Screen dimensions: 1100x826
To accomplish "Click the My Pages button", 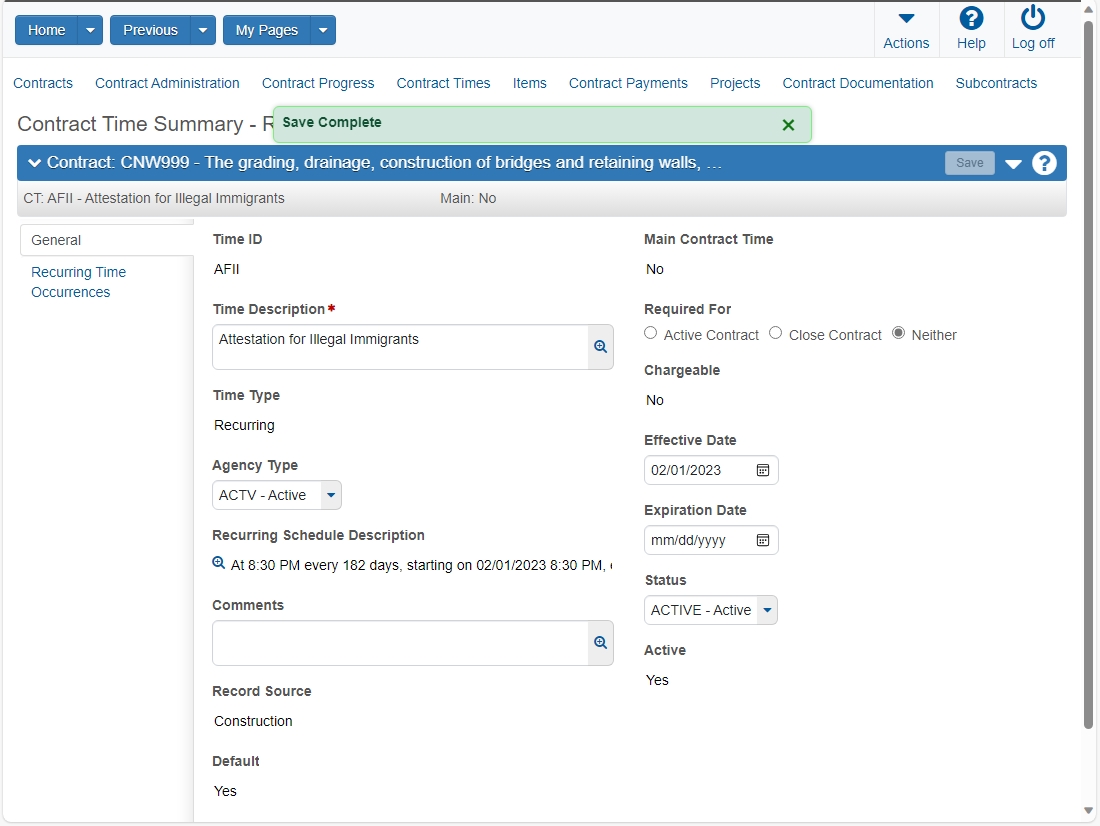I will tap(267, 30).
